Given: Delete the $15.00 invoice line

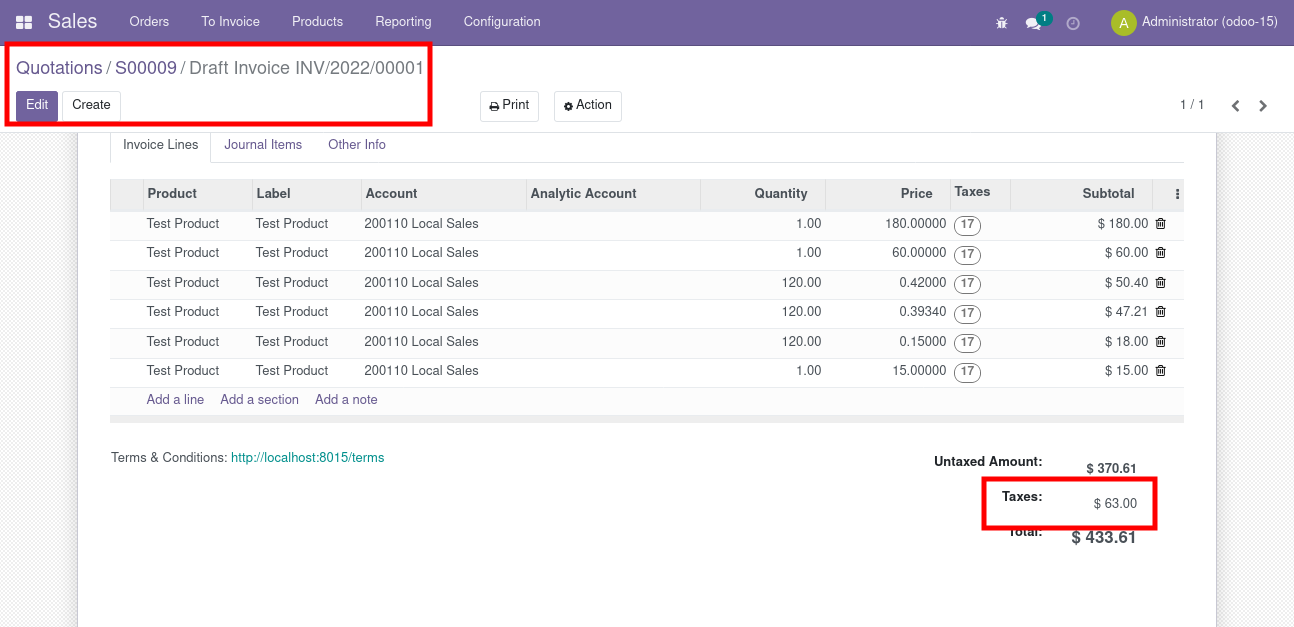Looking at the screenshot, I should (x=1160, y=370).
